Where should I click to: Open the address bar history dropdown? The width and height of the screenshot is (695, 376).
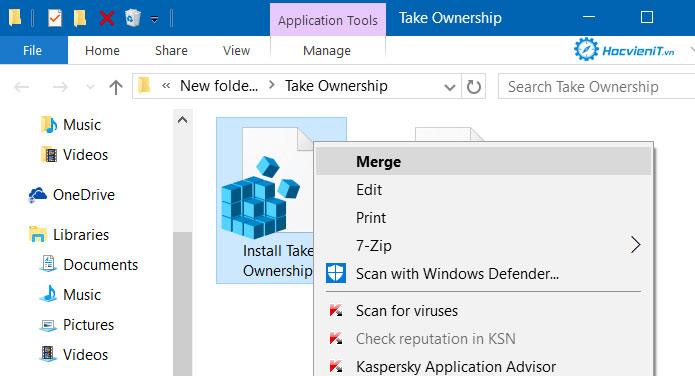click(450, 87)
